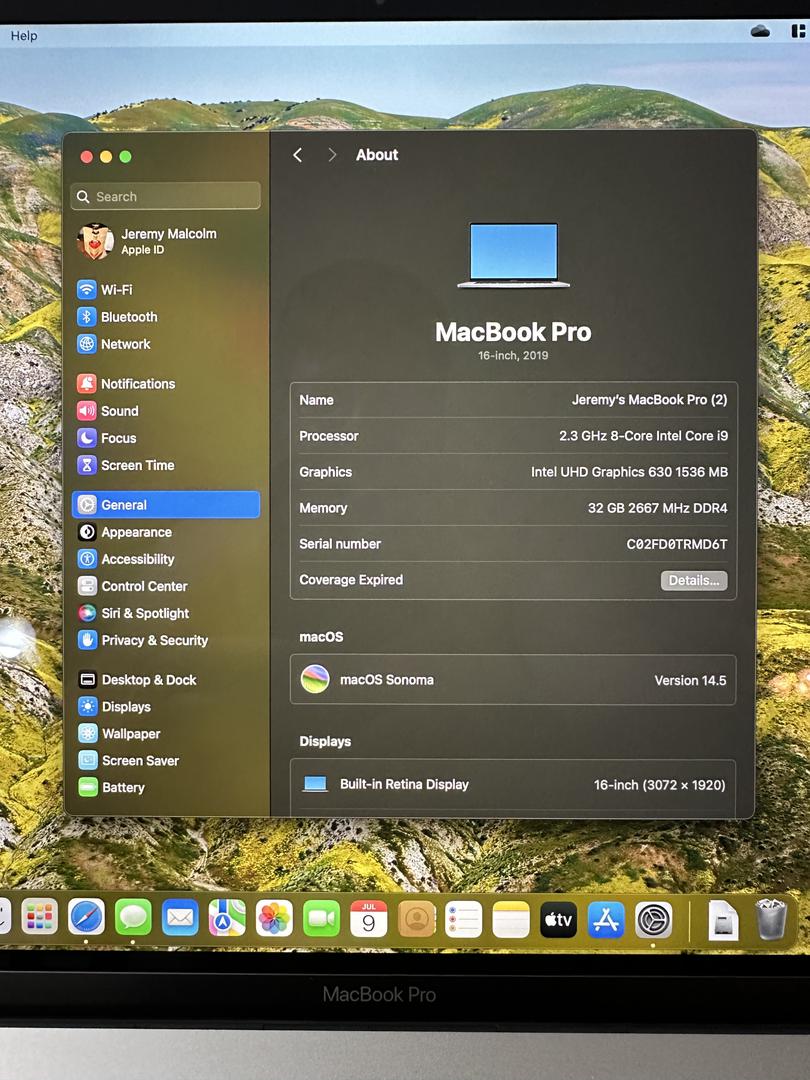The height and width of the screenshot is (1080, 810).
Task: Click the Coverage Expired label
Action: point(351,580)
